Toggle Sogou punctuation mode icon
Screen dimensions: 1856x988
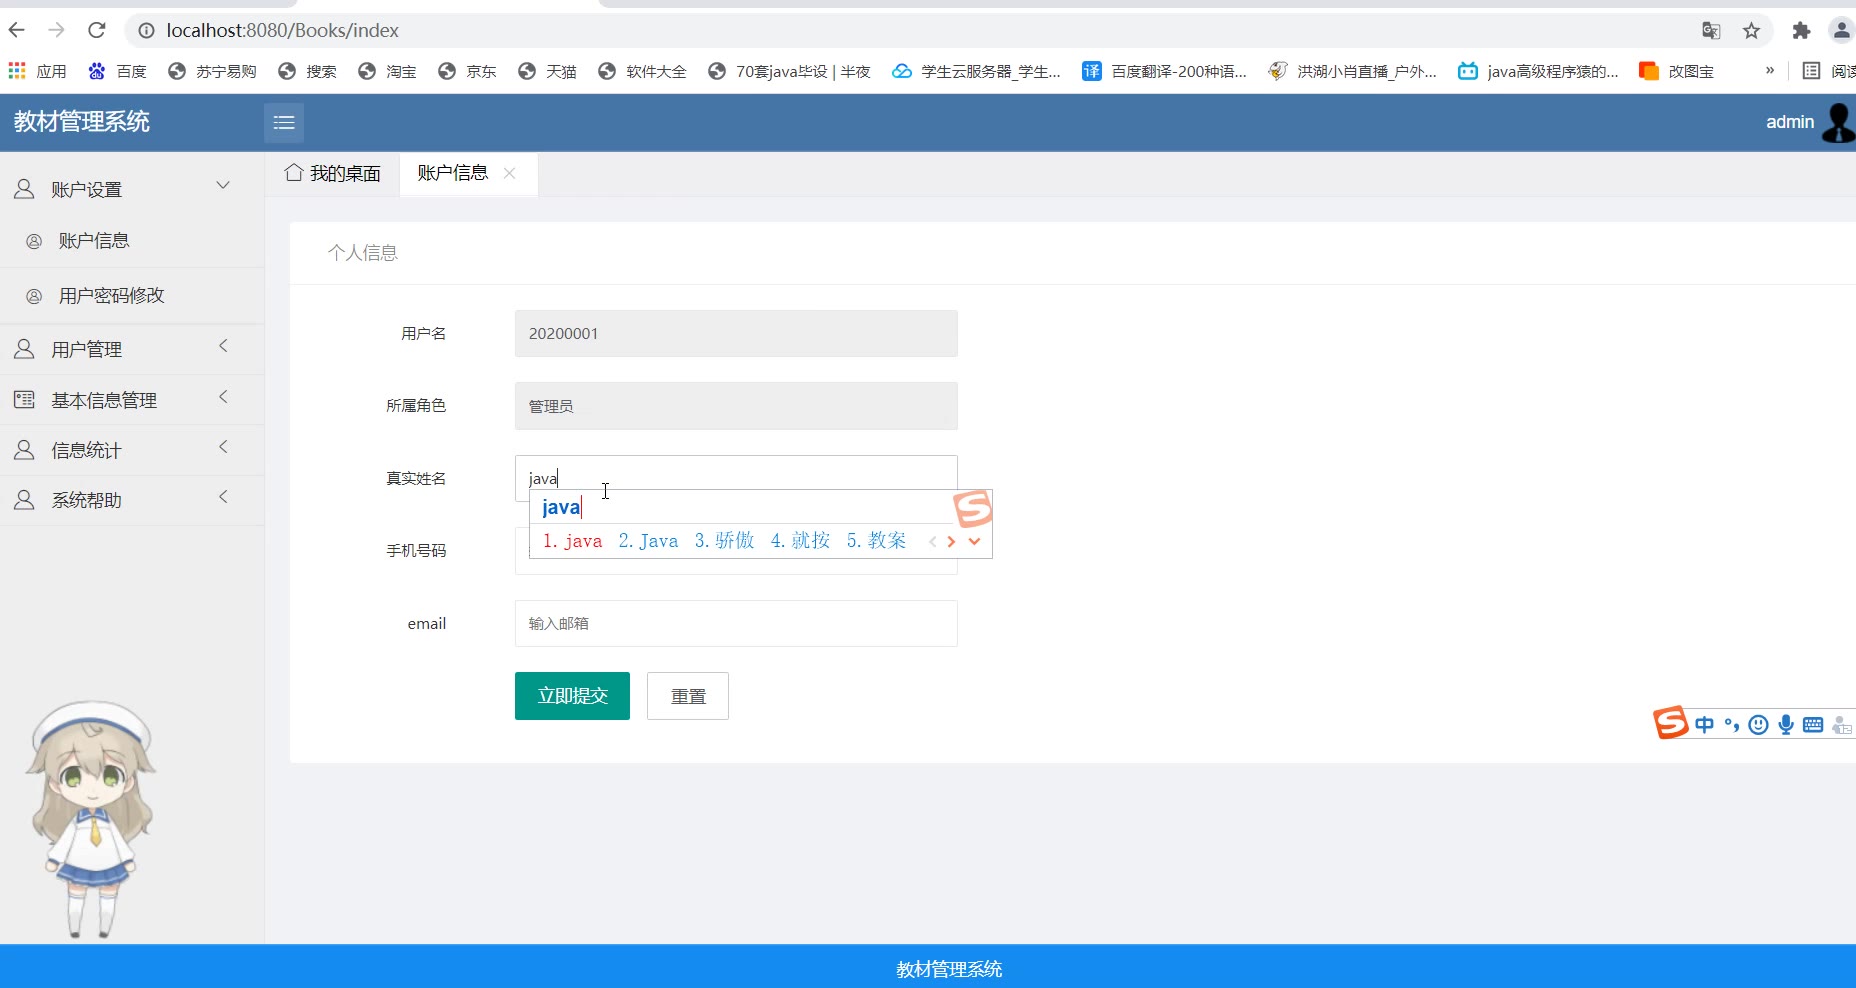click(x=1732, y=725)
